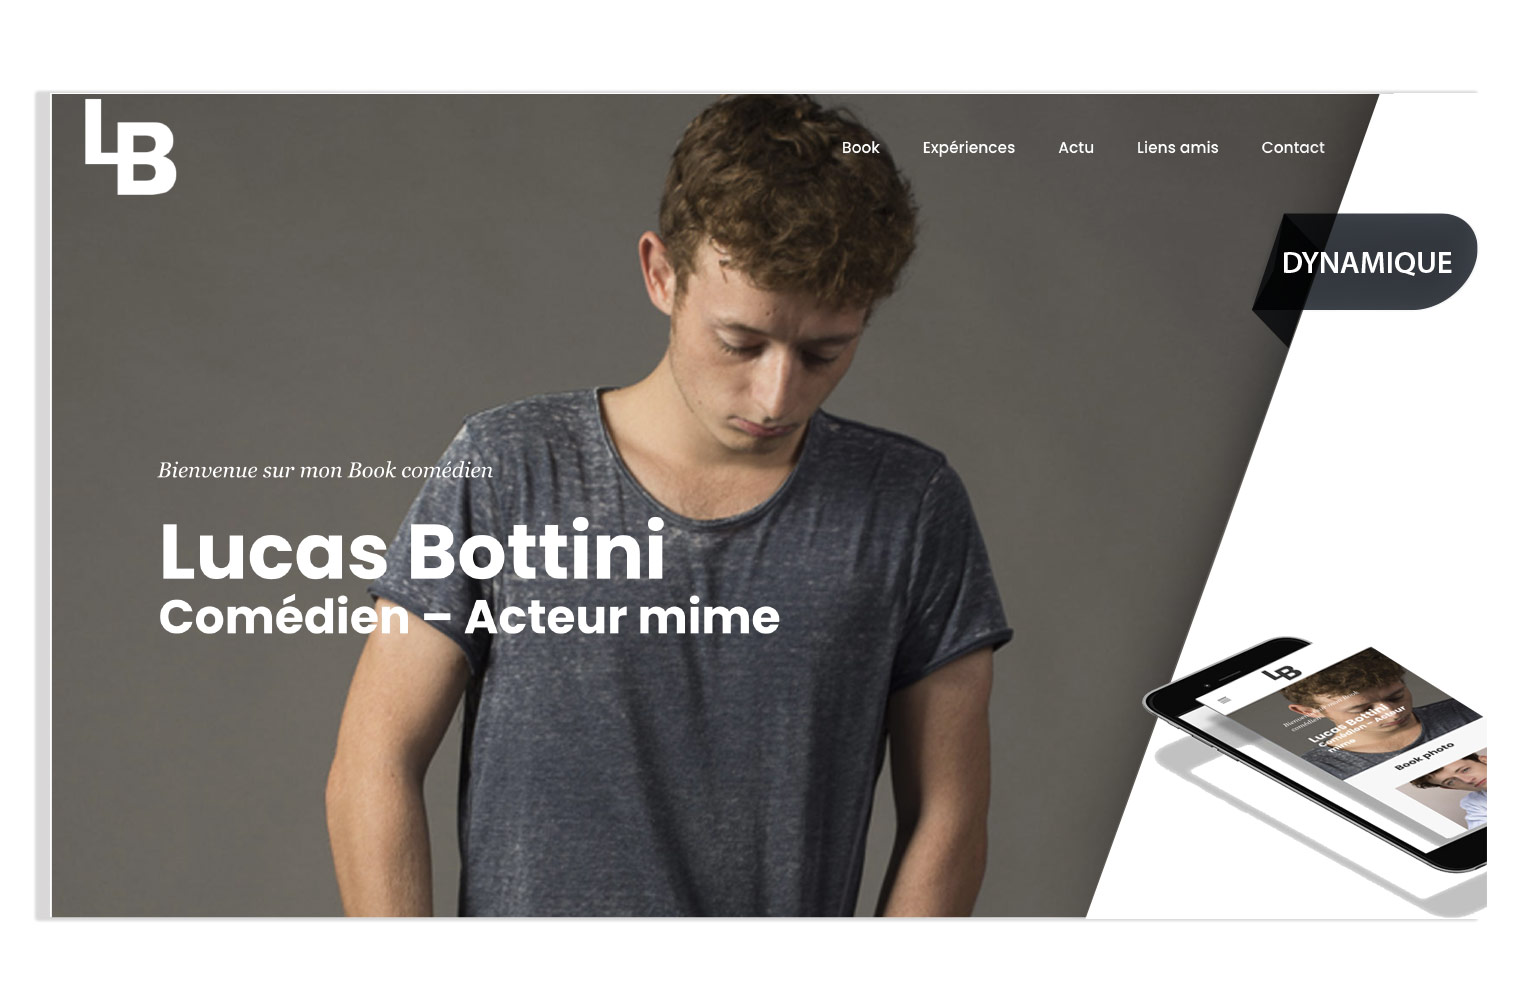Open the Book menu item

click(860, 147)
